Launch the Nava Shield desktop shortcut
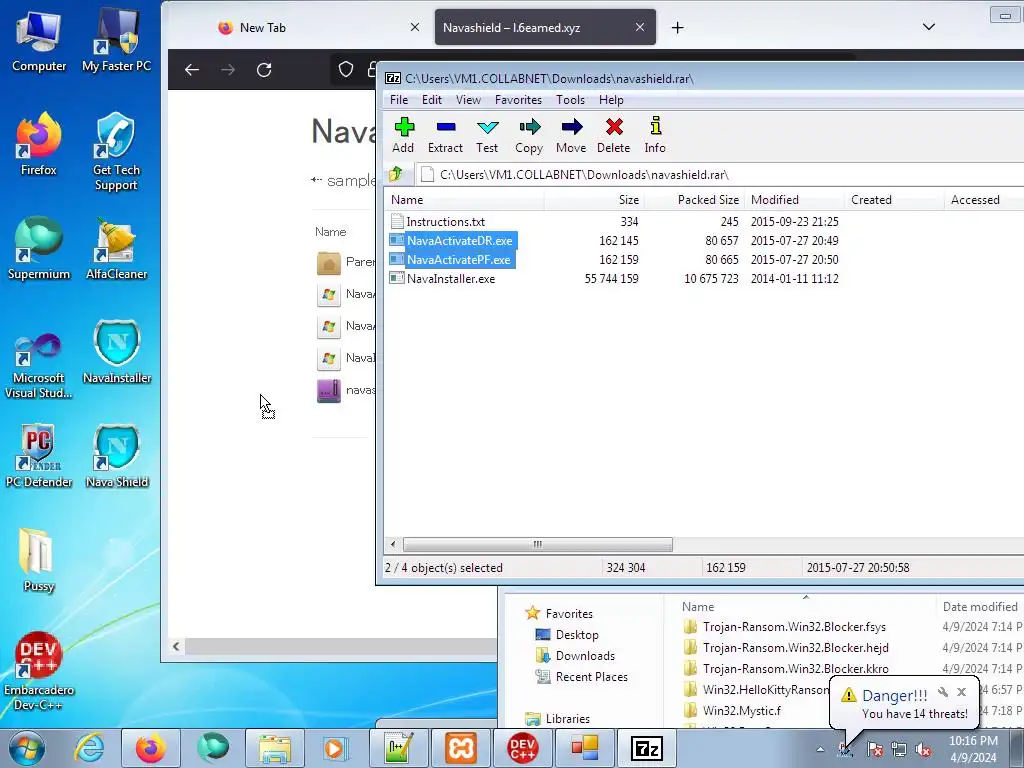The width and height of the screenshot is (1024, 768). (117, 456)
